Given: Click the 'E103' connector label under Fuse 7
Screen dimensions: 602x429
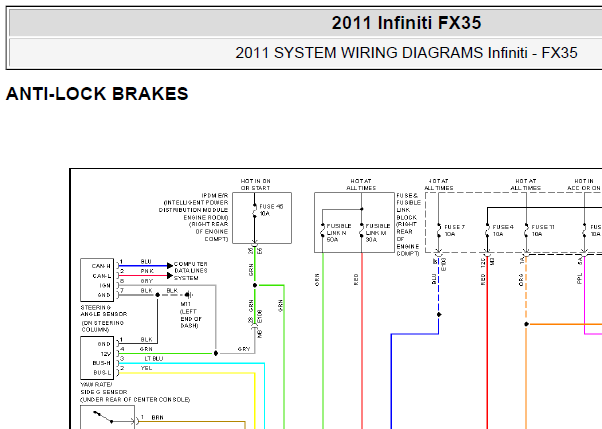Looking at the screenshot, I should coord(443,264).
